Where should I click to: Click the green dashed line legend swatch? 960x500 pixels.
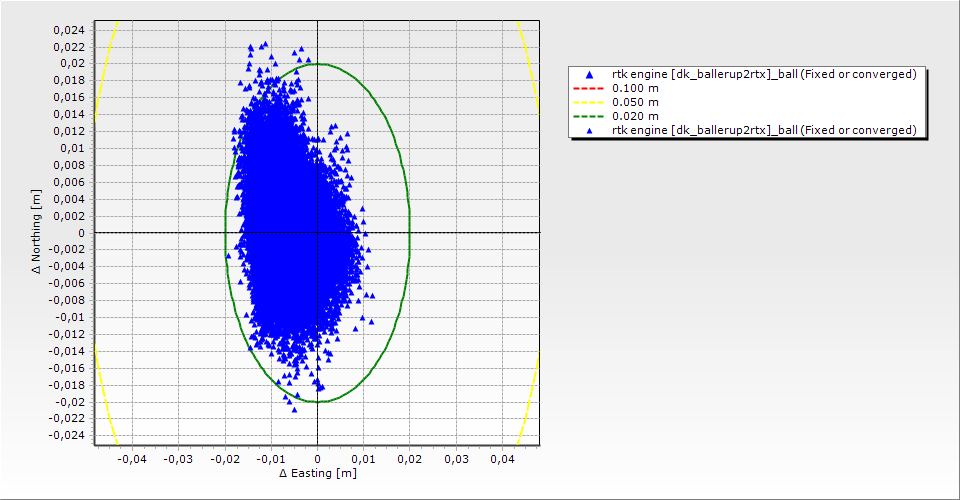(588, 116)
